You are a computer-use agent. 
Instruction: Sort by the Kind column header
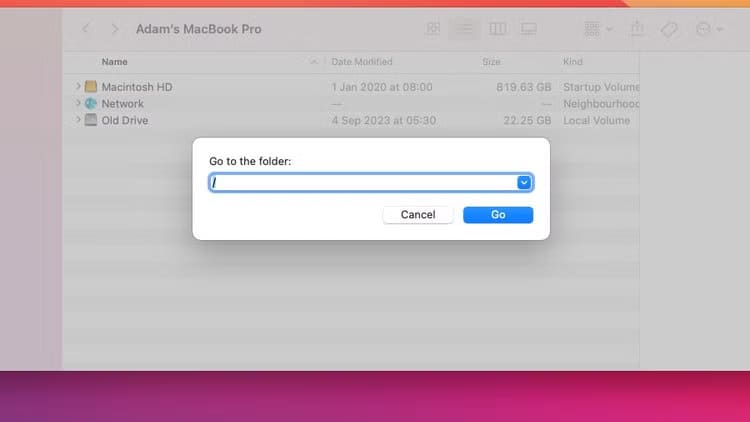pos(573,62)
